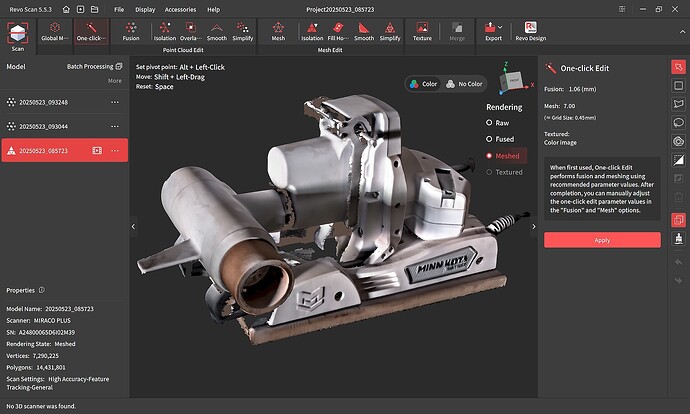Click the Mesh 7.00 value
The image size is (690, 414).
(x=569, y=106)
